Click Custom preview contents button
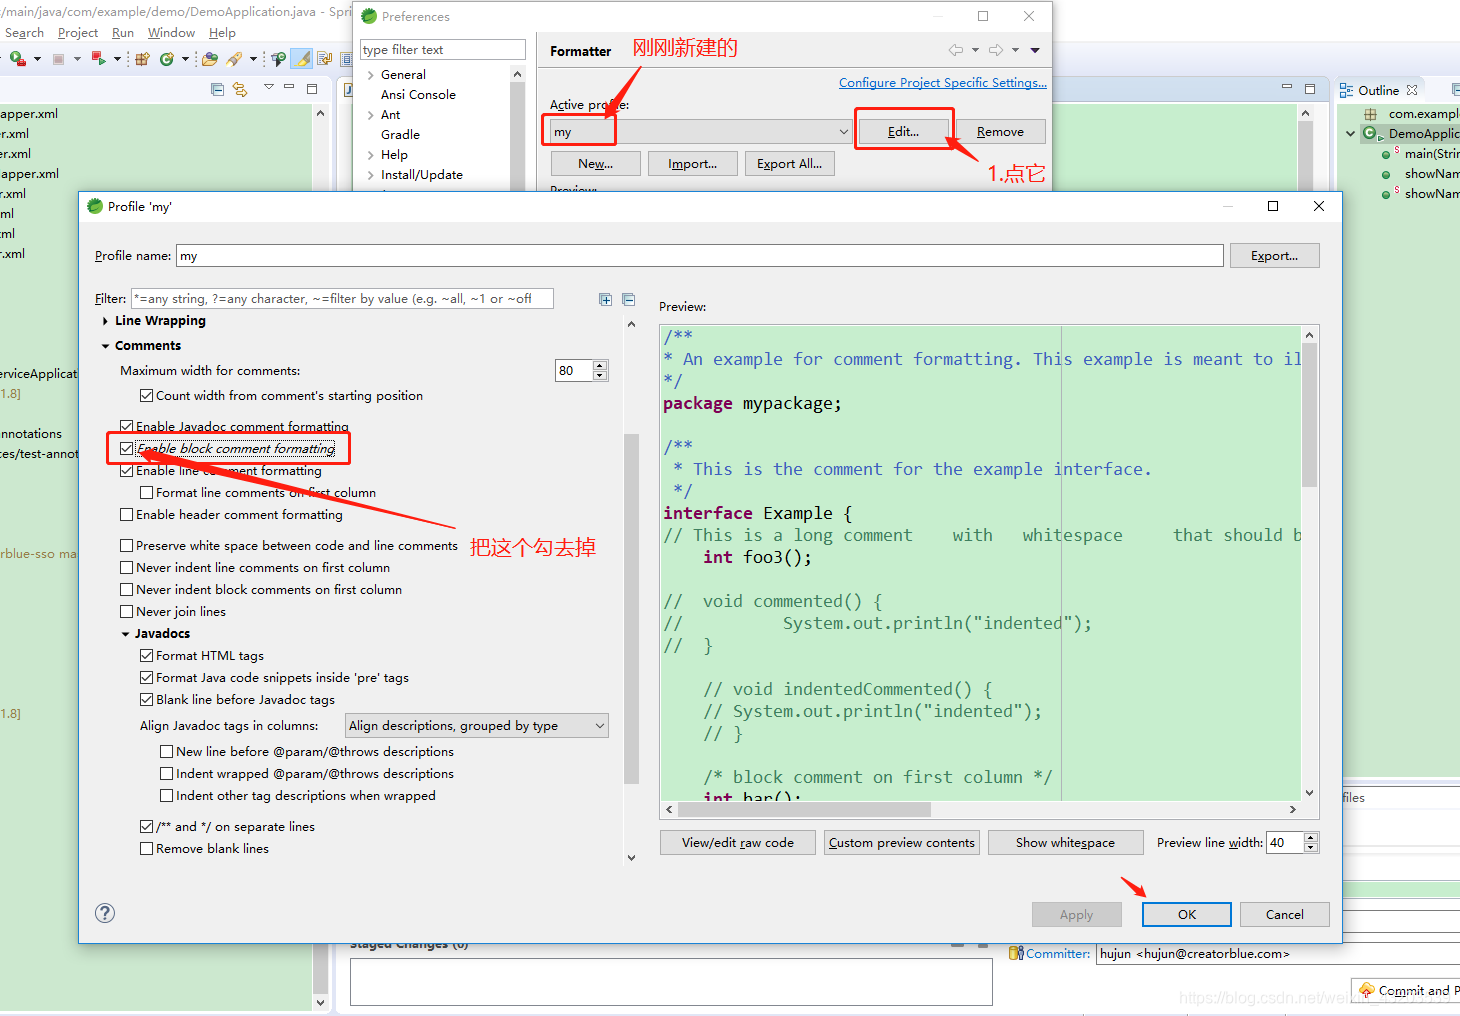This screenshot has height=1016, width=1460. pyautogui.click(x=902, y=842)
